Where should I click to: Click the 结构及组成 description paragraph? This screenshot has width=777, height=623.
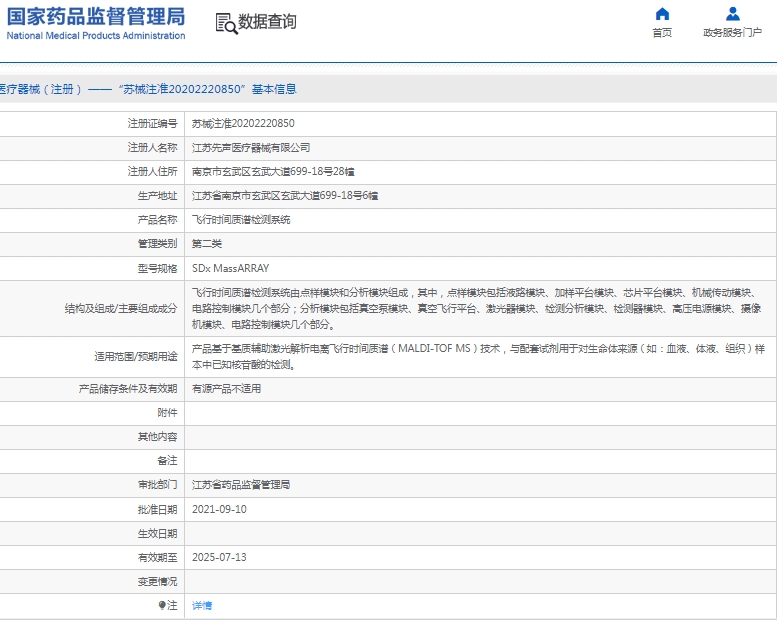click(x=476, y=308)
